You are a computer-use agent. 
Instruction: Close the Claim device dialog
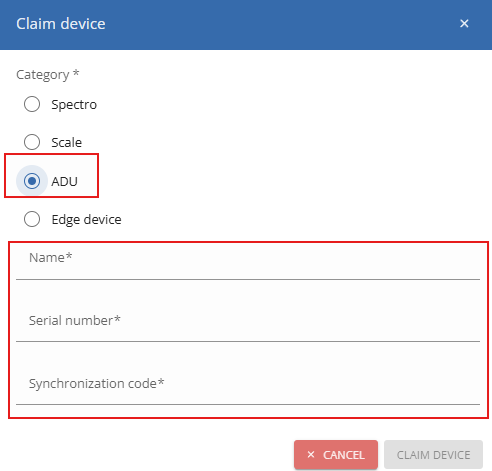[x=464, y=24]
